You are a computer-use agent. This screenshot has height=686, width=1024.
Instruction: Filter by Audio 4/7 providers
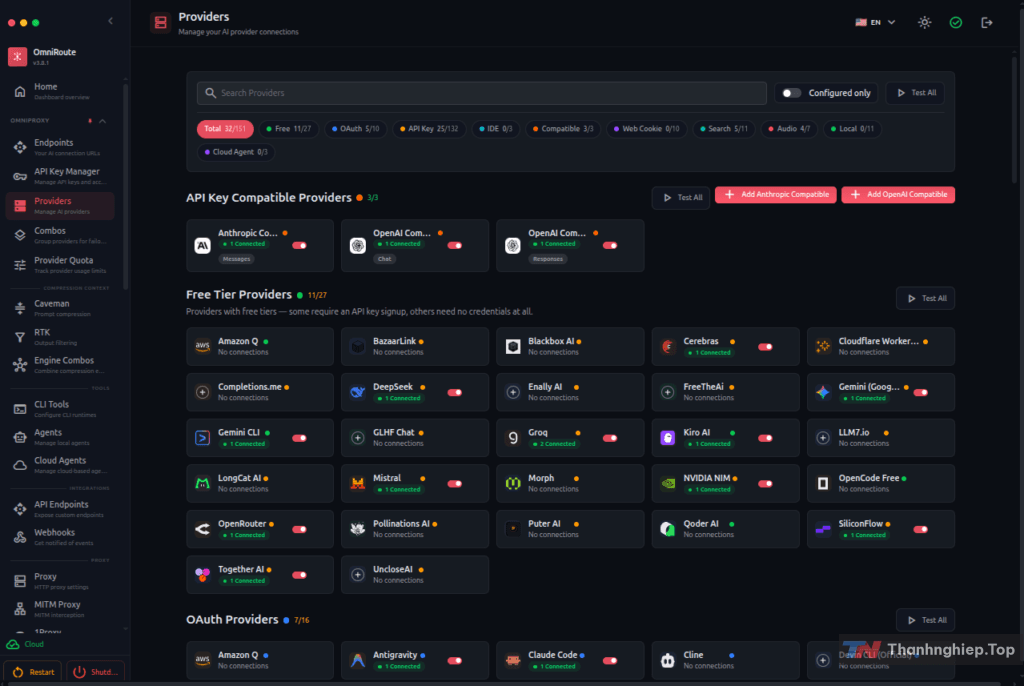tap(789, 129)
